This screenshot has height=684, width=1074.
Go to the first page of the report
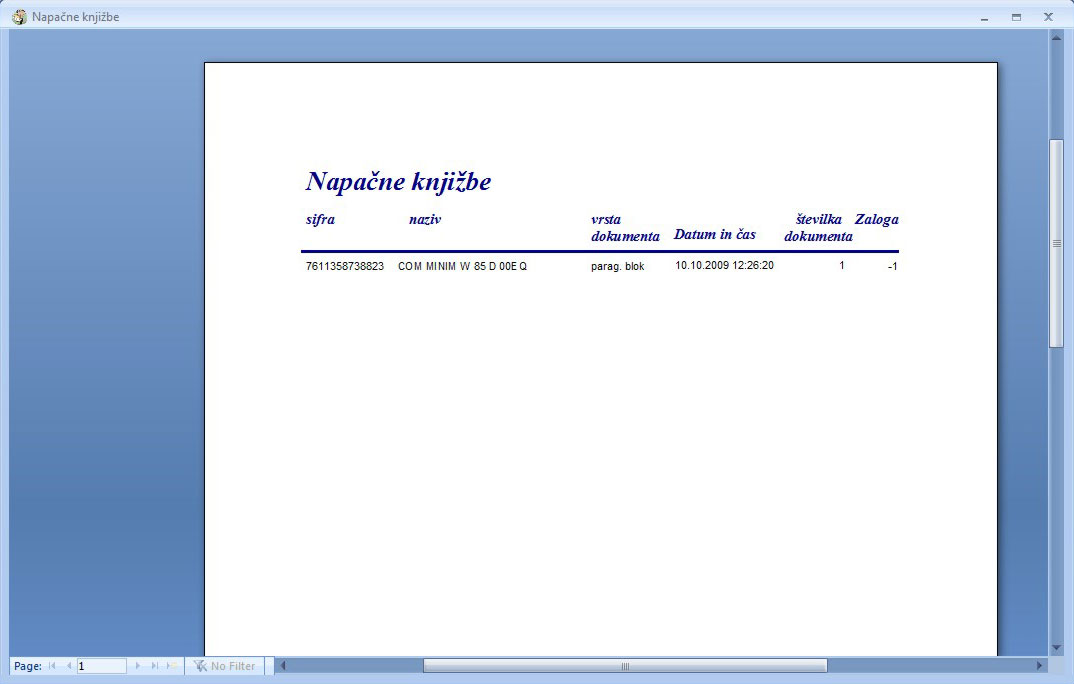(x=52, y=666)
